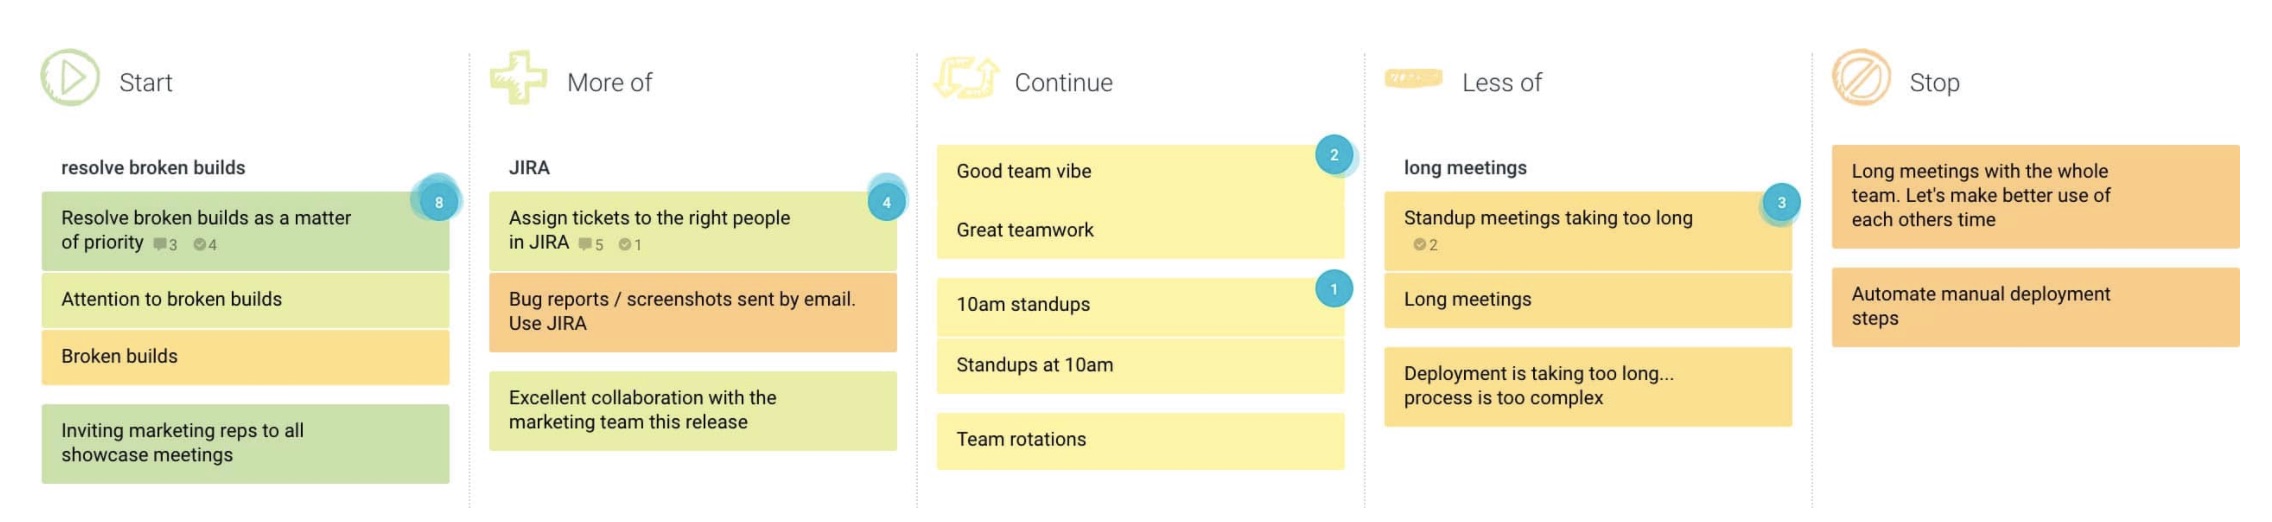This screenshot has height=522, width=2272.
Task: Click the Stop column prohibition icon
Action: click(1861, 78)
